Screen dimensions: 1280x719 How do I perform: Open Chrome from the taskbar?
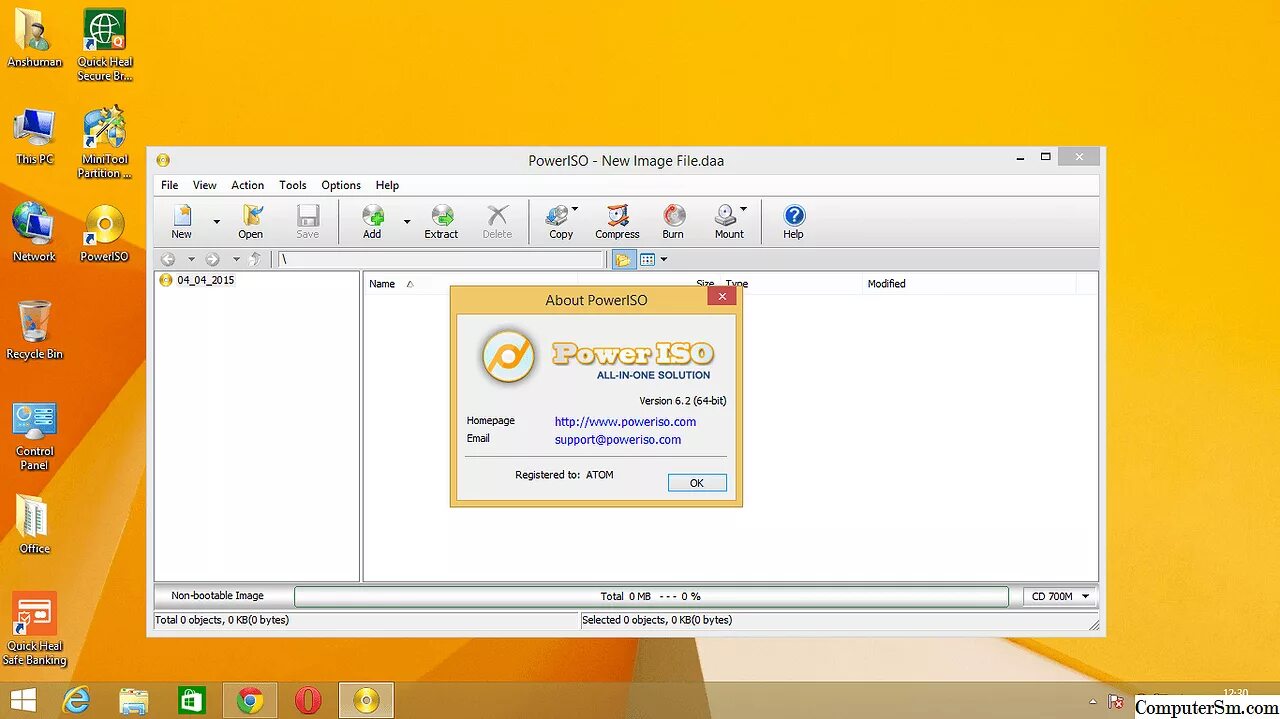pos(250,700)
